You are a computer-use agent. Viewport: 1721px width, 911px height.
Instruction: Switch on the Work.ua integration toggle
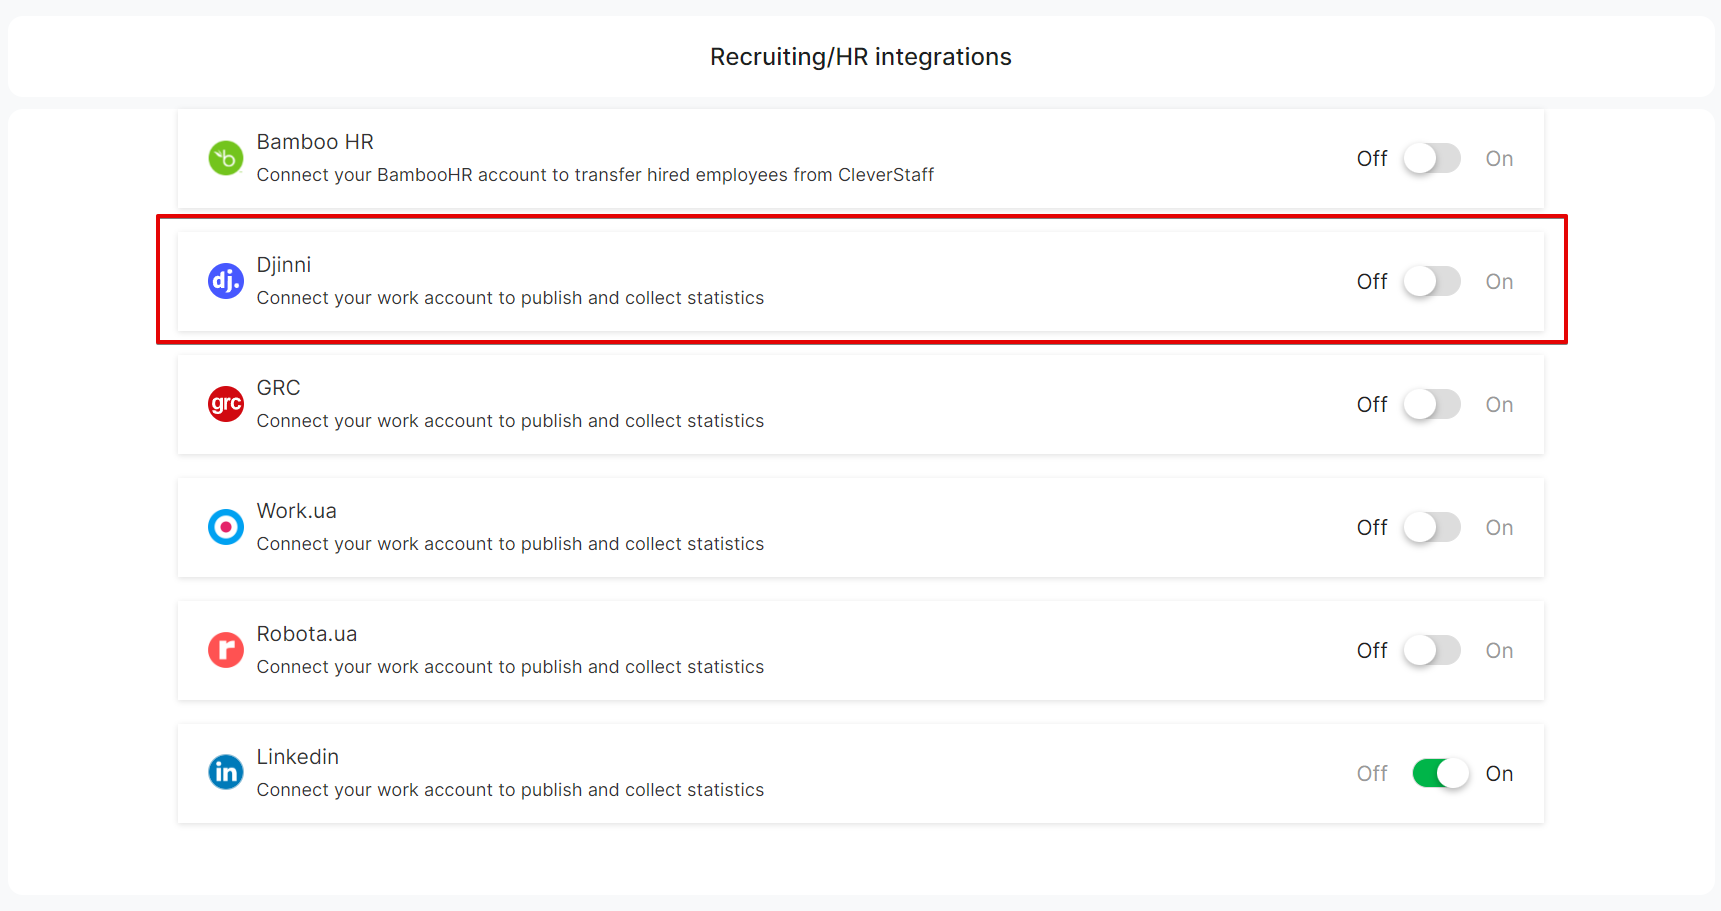[x=1431, y=528]
